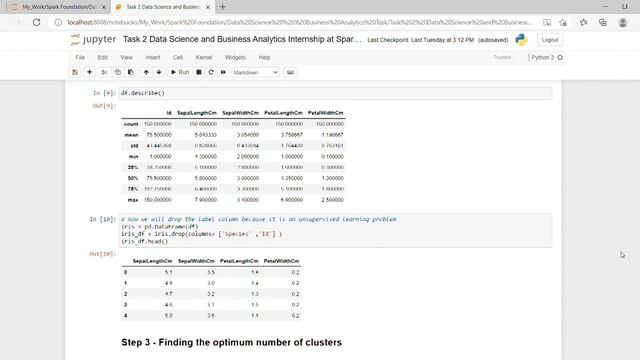
Task: Save and checkpoint the notebook
Action: click(75, 72)
